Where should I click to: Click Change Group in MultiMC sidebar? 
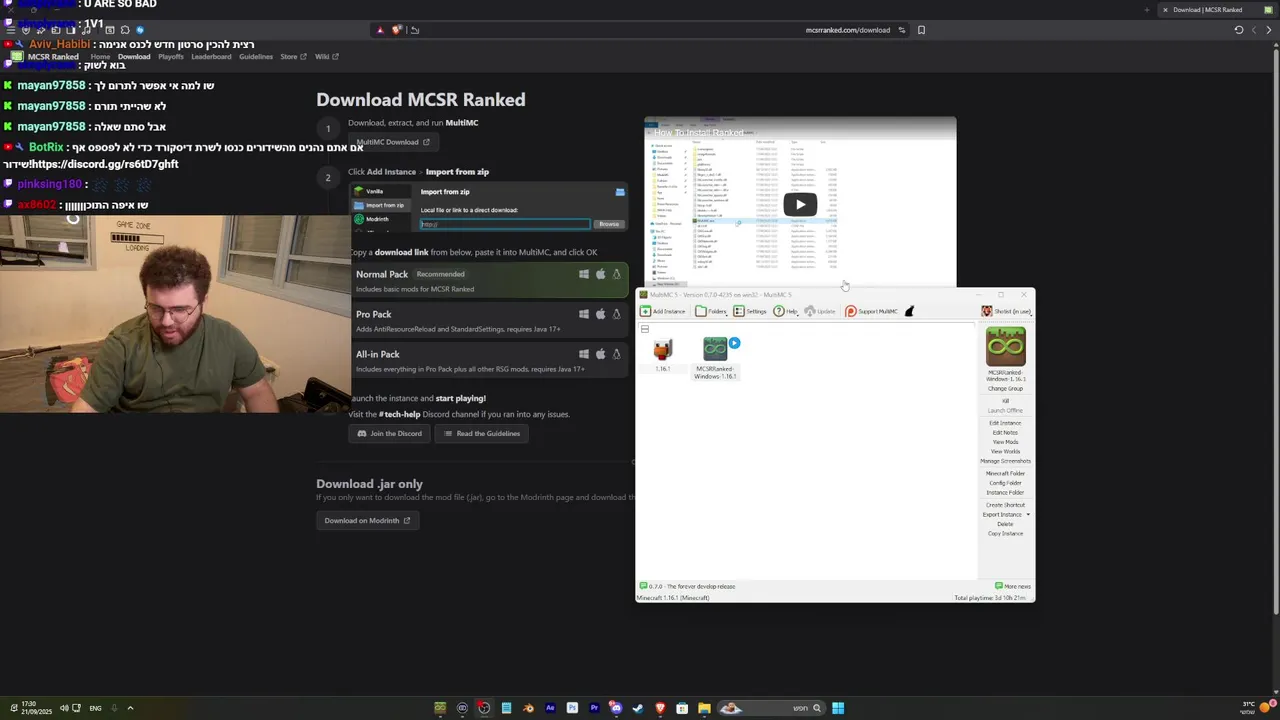pos(1005,388)
